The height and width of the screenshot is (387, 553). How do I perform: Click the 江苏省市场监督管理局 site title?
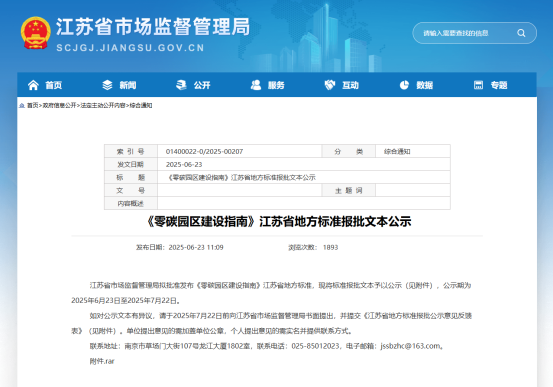click(153, 27)
